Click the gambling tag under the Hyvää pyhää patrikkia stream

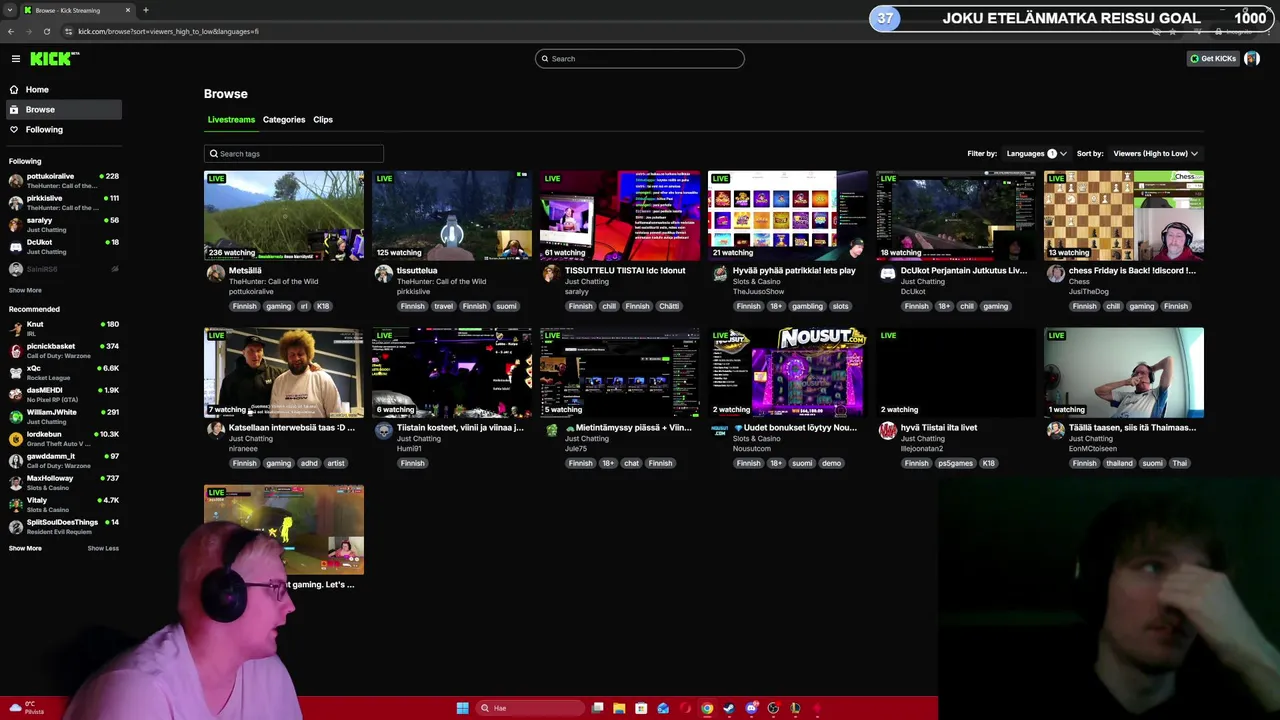(807, 306)
